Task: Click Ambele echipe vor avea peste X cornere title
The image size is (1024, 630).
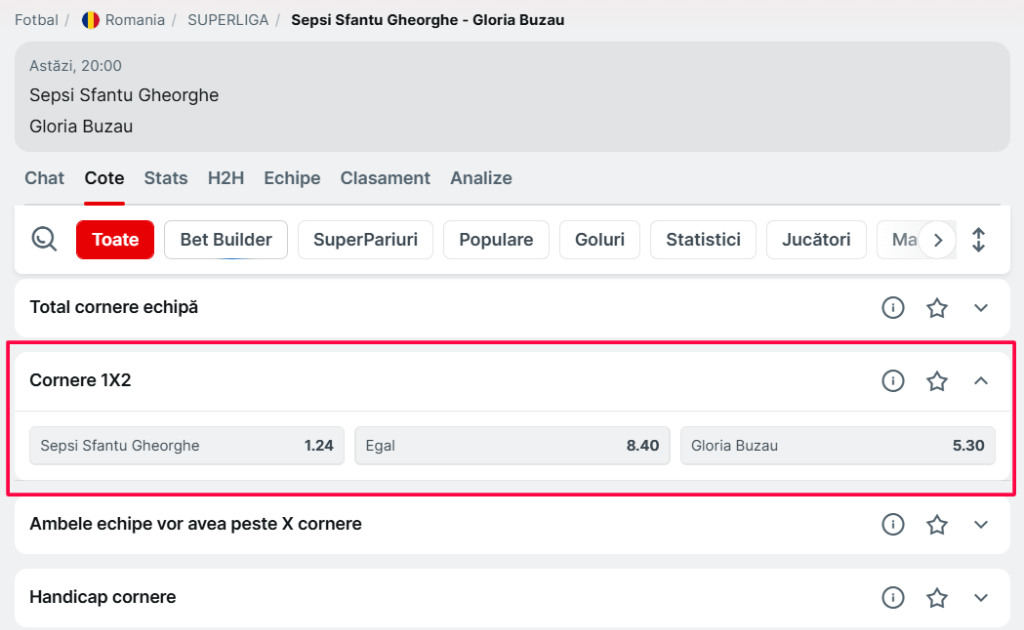Action: coord(195,524)
